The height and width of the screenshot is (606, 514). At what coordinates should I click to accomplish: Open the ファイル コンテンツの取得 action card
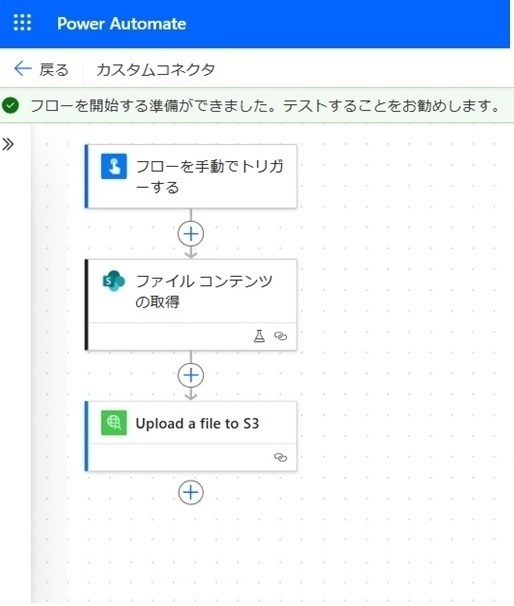(191, 305)
